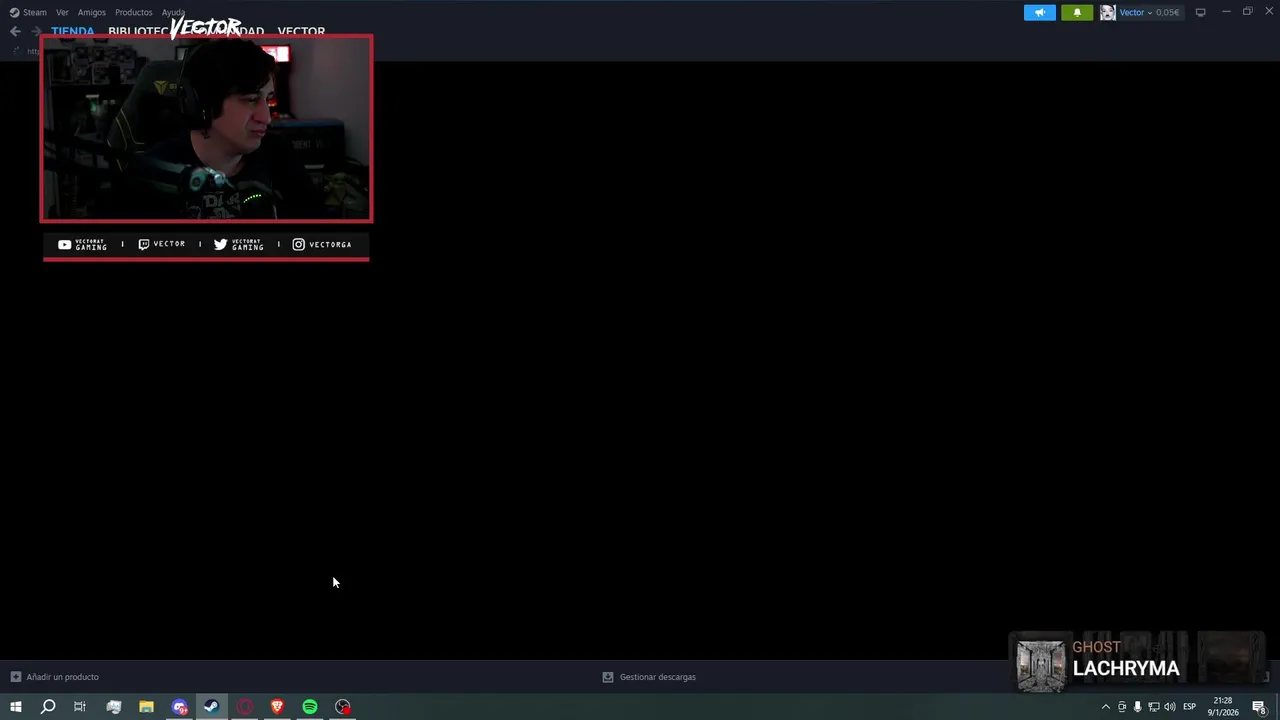Open Windows taskbar search
Screen dimensions: 1280x720
48,707
